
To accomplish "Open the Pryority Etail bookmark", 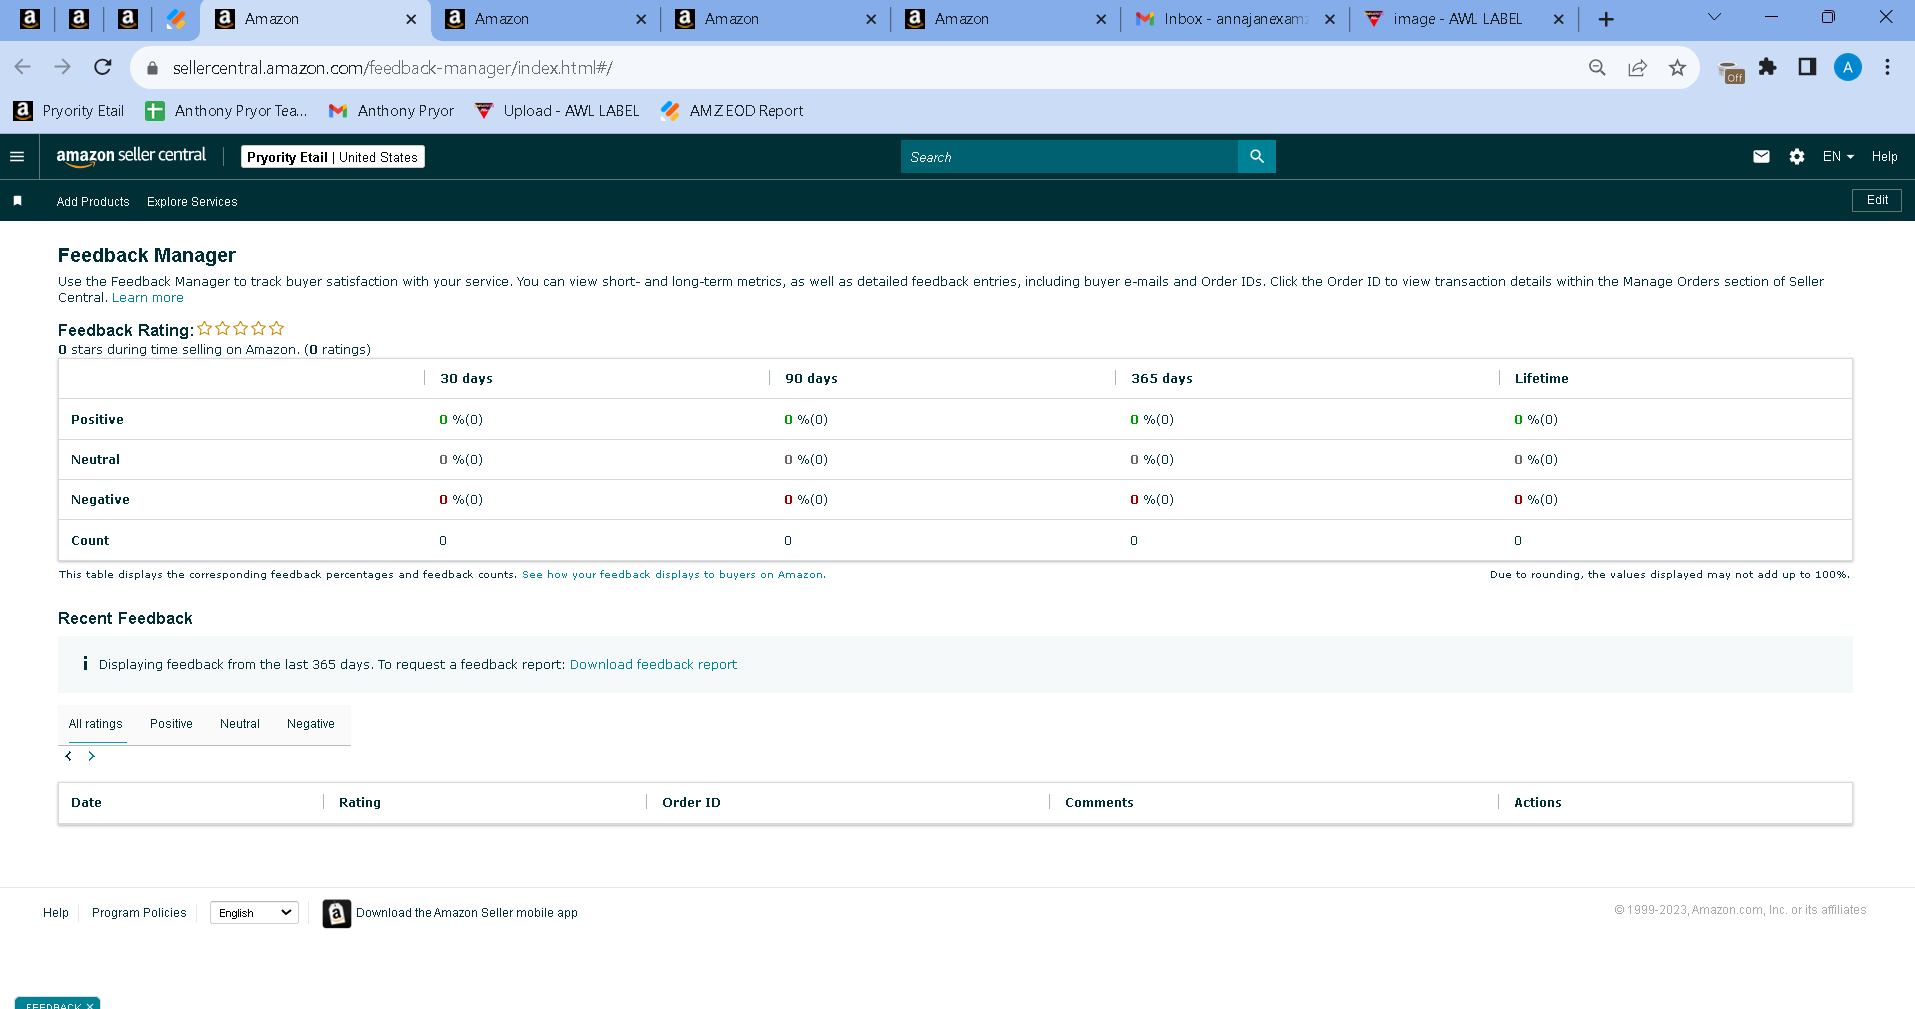I will [69, 111].
